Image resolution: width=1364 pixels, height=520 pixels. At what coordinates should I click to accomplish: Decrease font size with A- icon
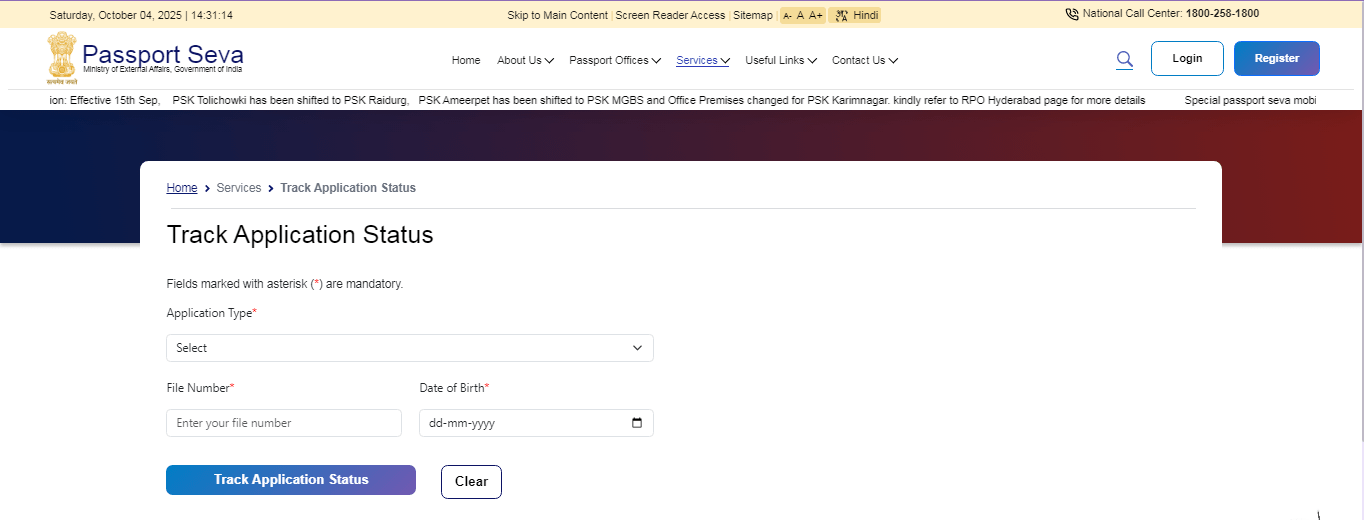[x=787, y=16]
